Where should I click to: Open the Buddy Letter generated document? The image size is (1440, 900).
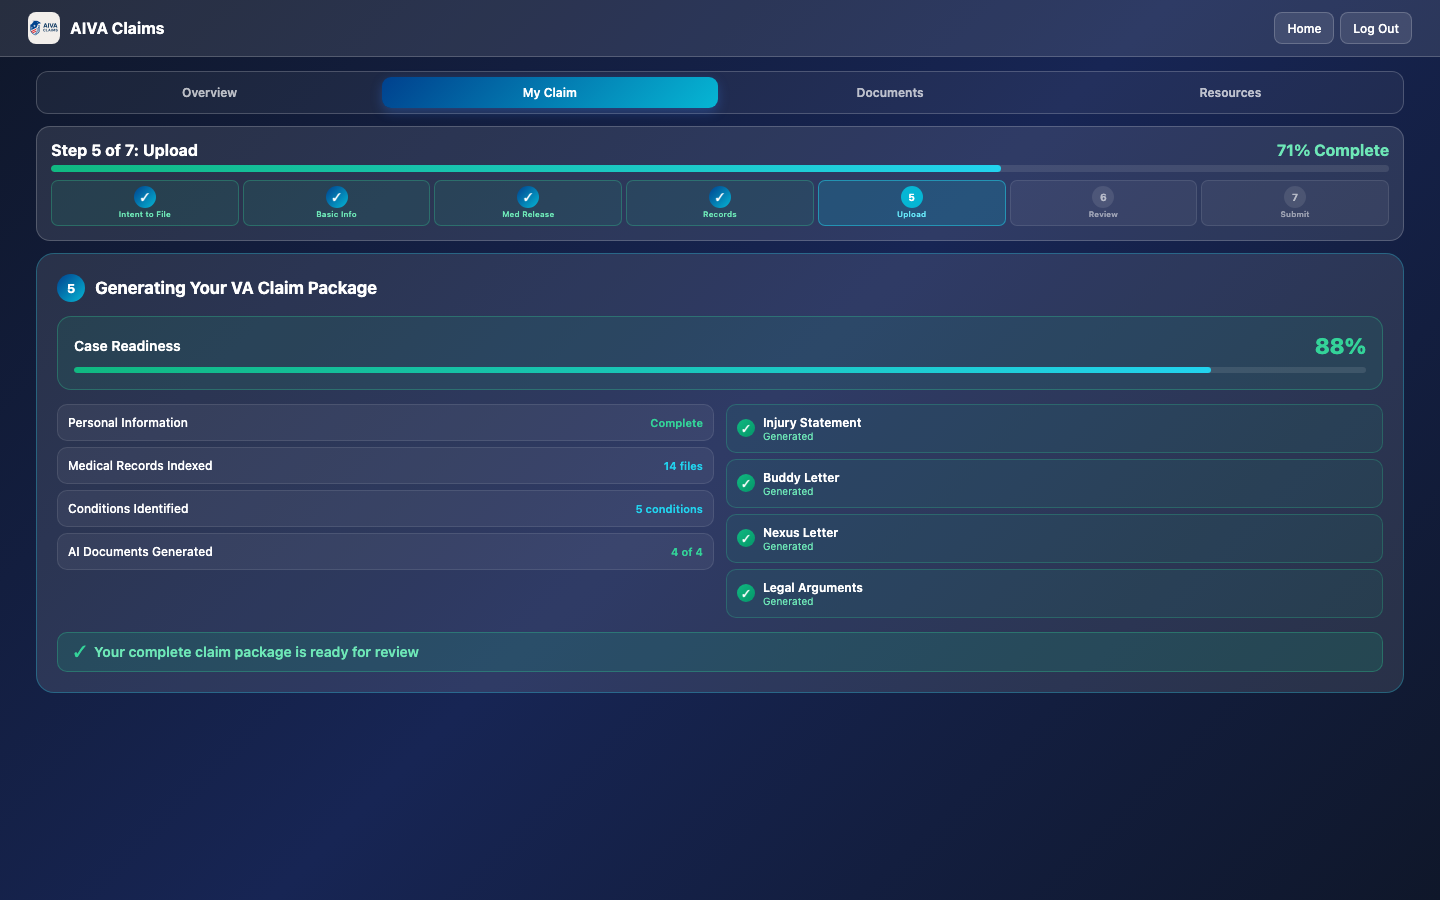1054,484
